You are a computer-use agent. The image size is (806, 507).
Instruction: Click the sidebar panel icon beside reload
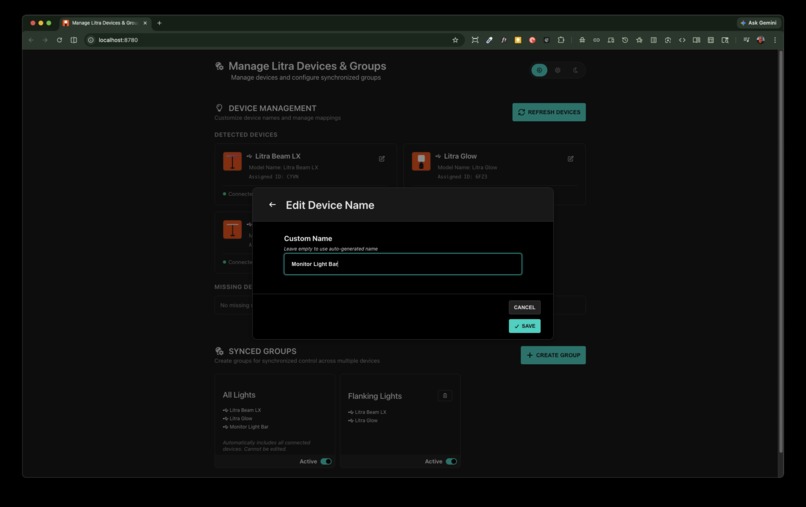tap(74, 40)
